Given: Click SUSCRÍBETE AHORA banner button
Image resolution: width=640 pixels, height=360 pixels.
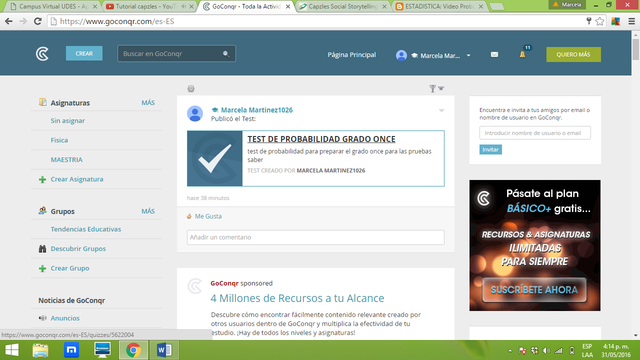Looking at the screenshot, I should point(534,290).
